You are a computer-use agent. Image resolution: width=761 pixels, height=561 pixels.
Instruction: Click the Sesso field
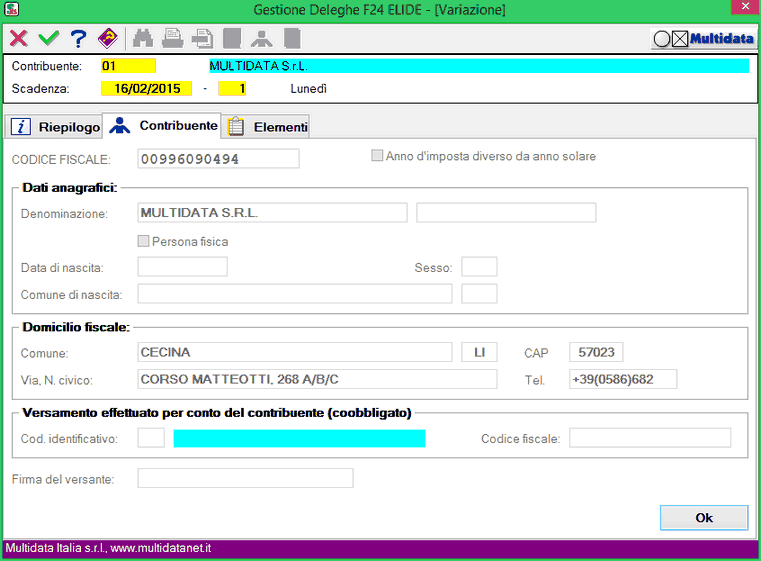479,267
